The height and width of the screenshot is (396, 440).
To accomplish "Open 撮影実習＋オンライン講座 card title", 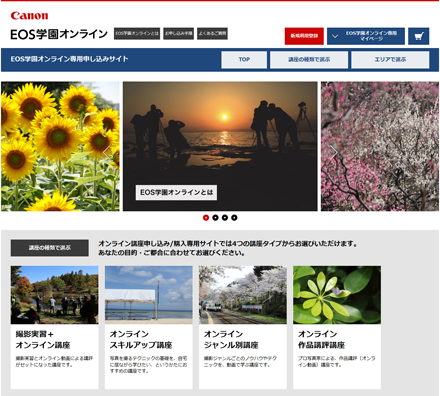I will (x=43, y=340).
